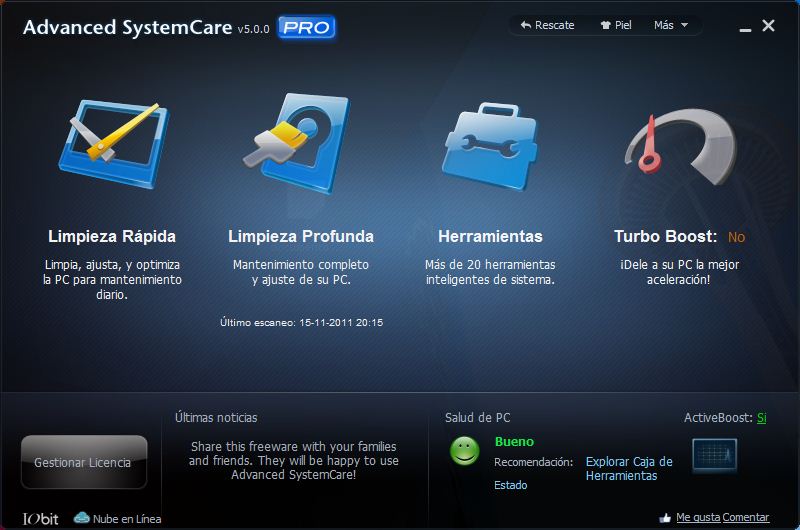Open the ActiveBoost performance monitor icon

[714, 455]
